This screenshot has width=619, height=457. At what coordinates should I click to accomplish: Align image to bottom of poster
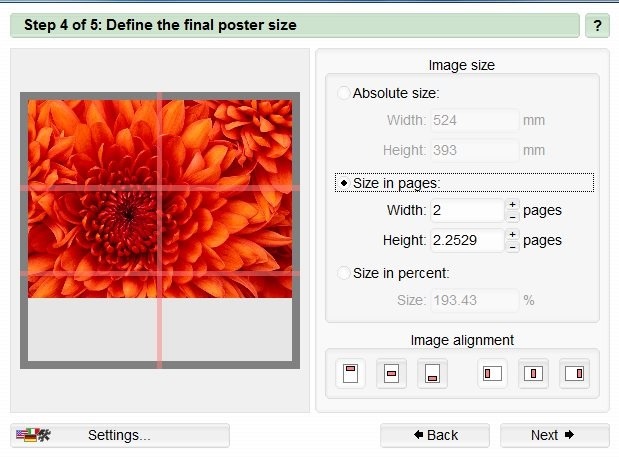point(433,374)
